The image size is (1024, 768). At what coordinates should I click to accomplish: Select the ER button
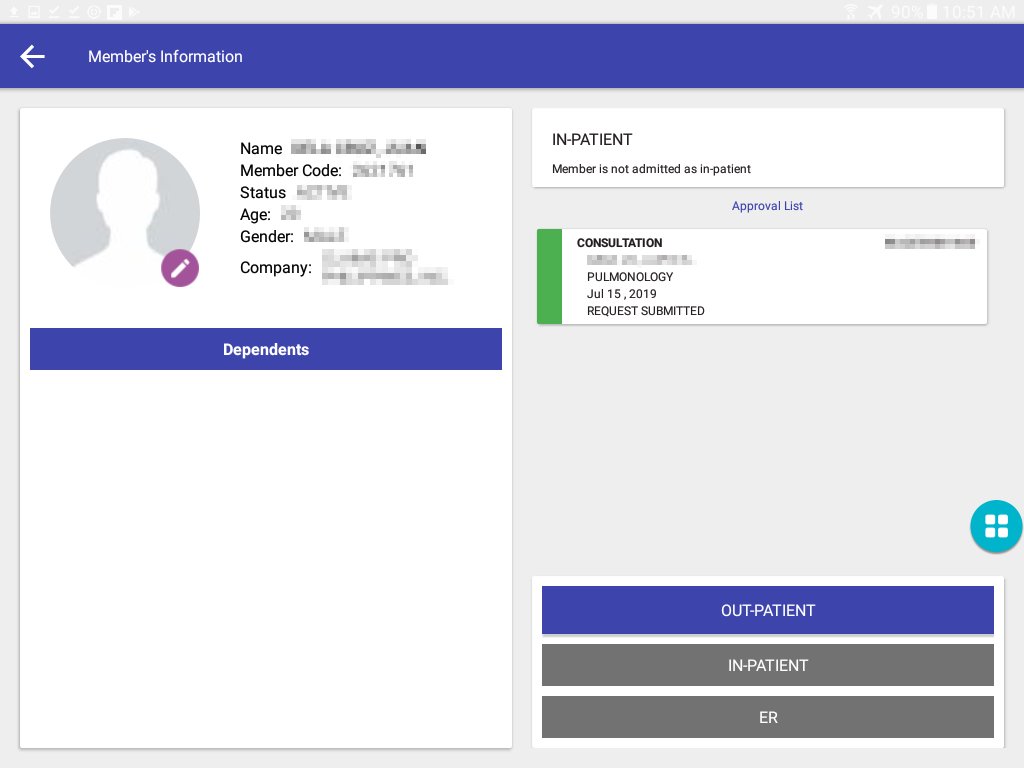coord(768,717)
